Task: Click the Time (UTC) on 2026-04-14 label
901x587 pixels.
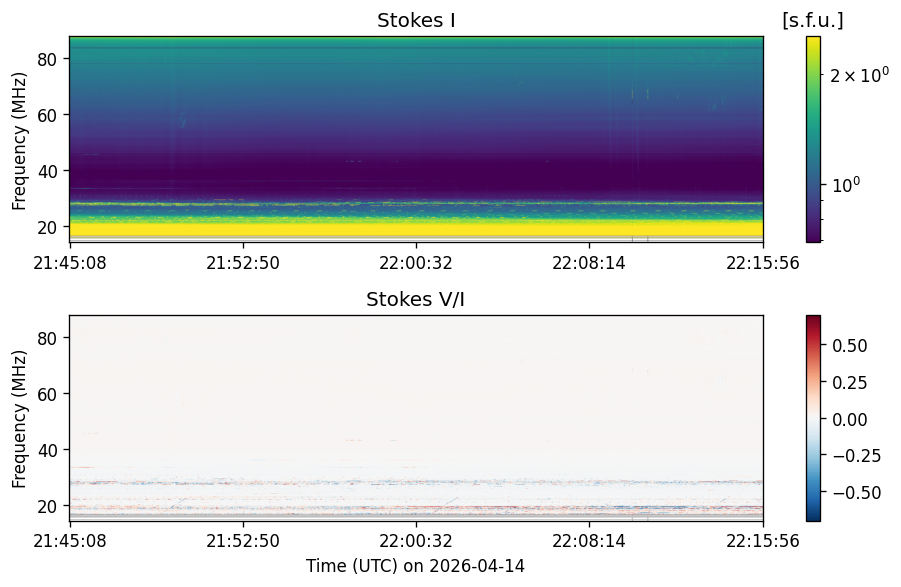Action: pyautogui.click(x=415, y=566)
